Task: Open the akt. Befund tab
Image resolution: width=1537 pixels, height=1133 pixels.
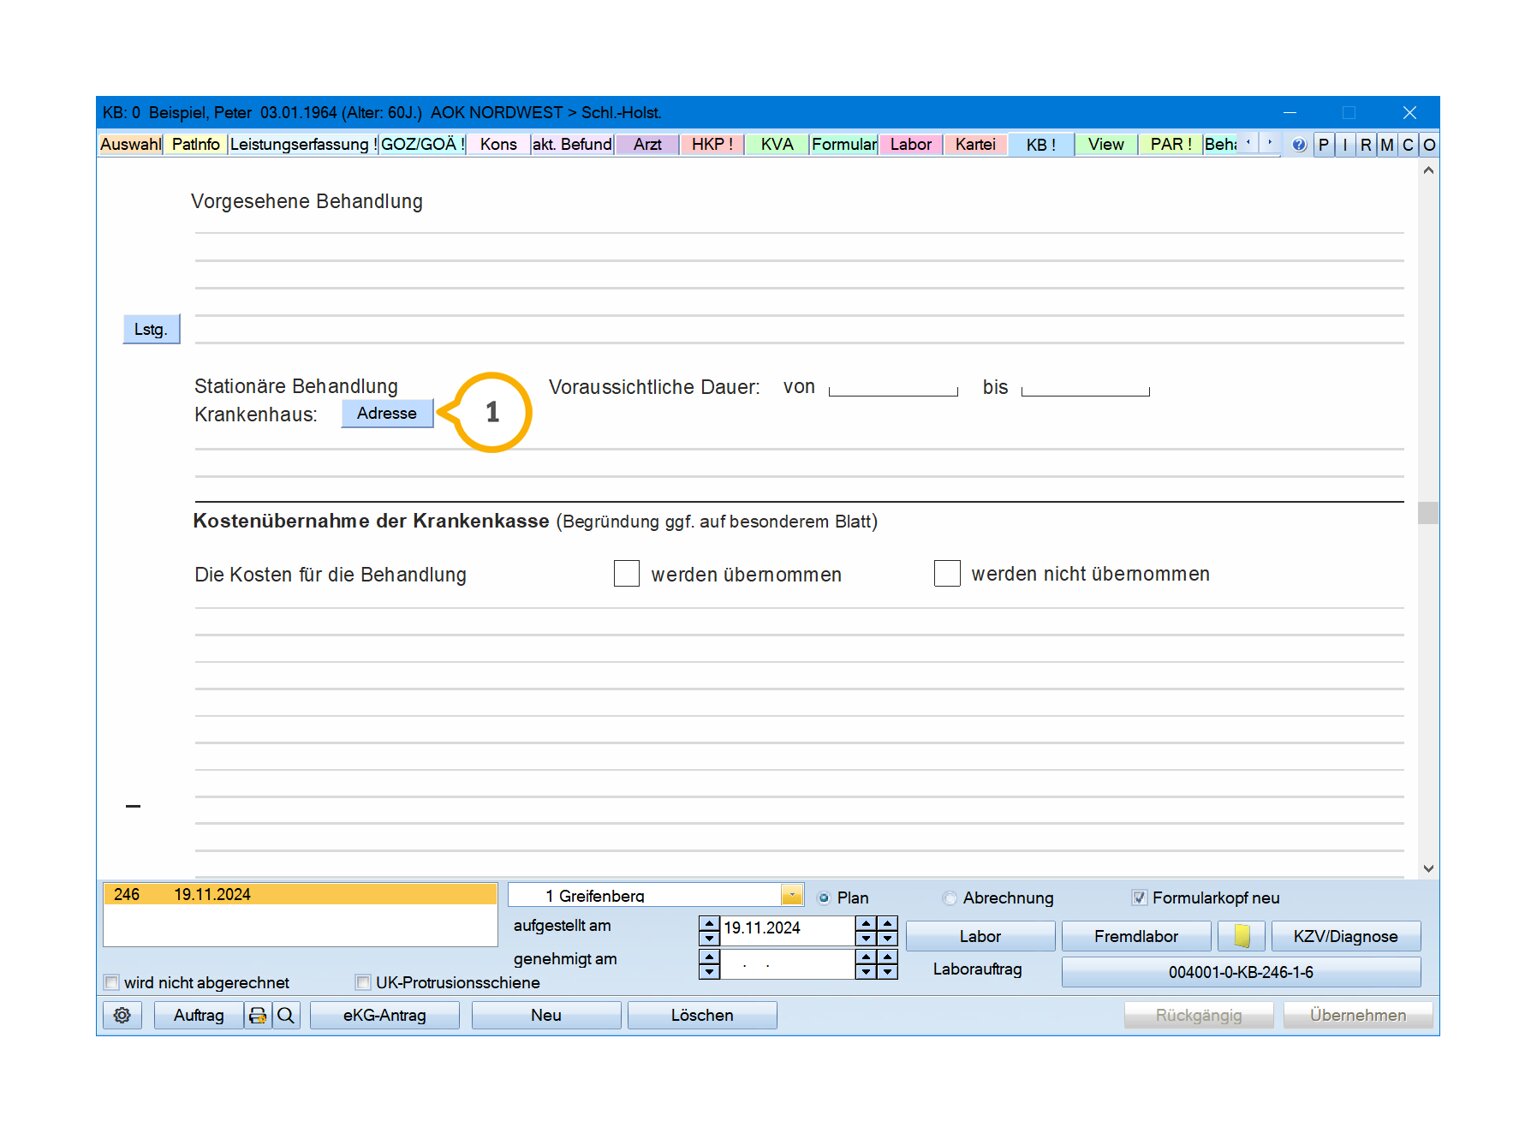Action: pyautogui.click(x=572, y=144)
